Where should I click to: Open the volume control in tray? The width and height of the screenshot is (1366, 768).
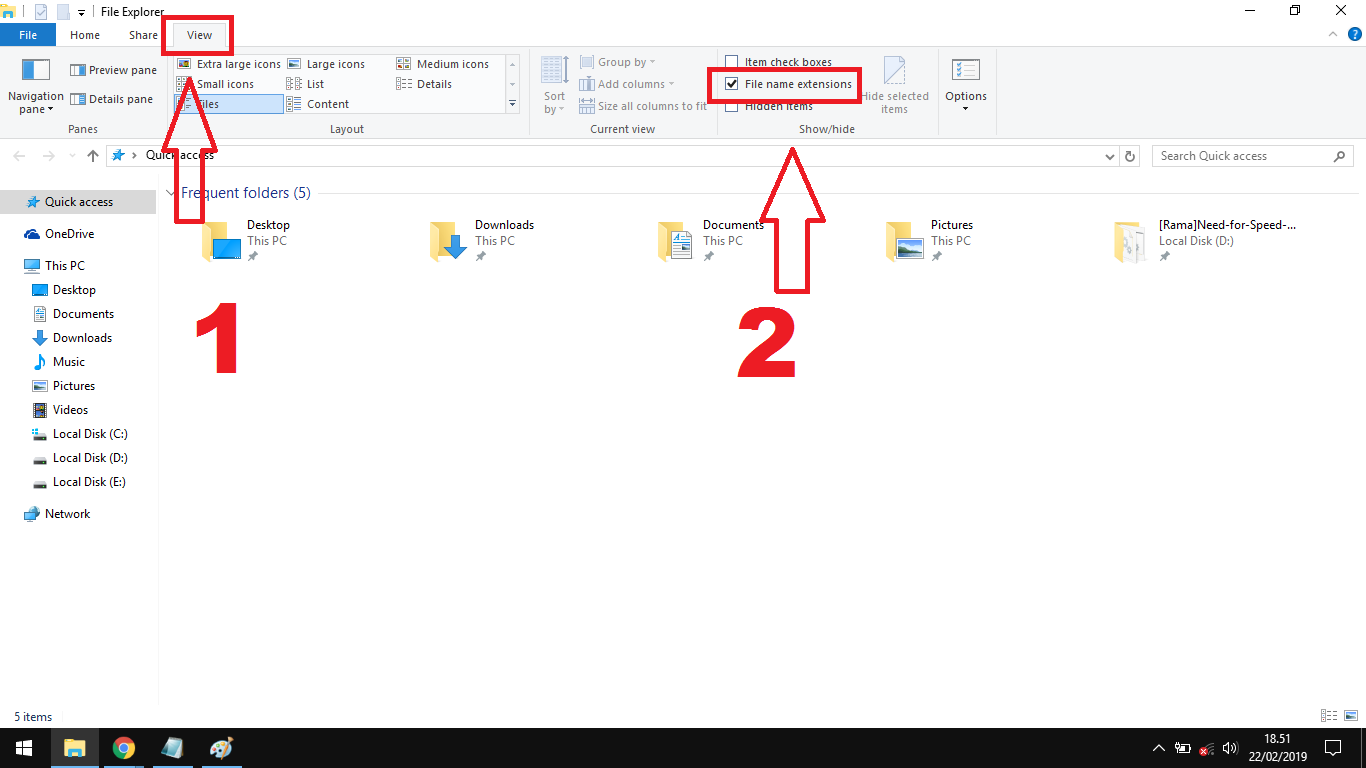click(1230, 748)
